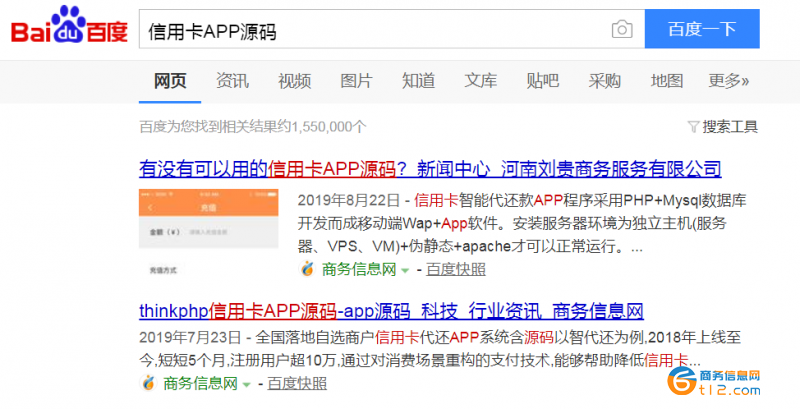Click the orange app screenshot thumbnail
This screenshot has width=800, height=409.
click(209, 235)
